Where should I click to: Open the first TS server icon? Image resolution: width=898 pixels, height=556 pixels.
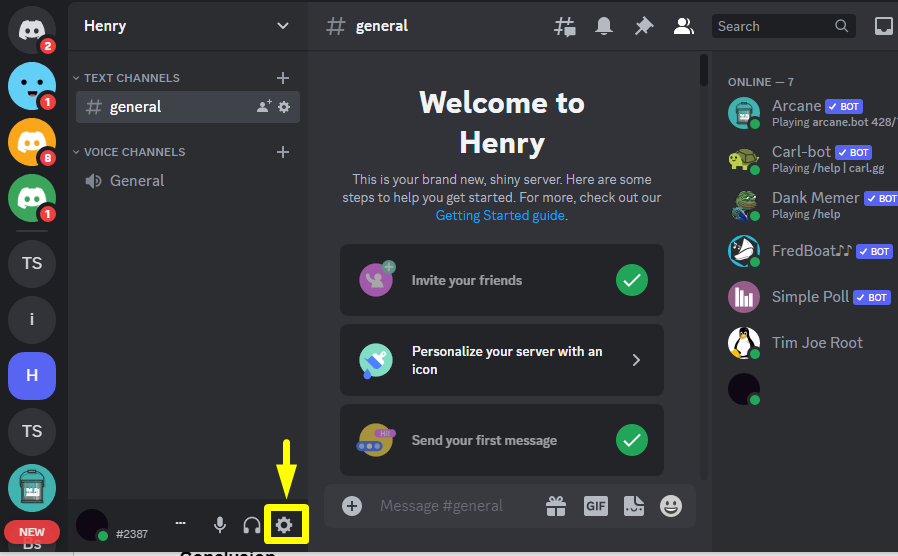click(31, 263)
